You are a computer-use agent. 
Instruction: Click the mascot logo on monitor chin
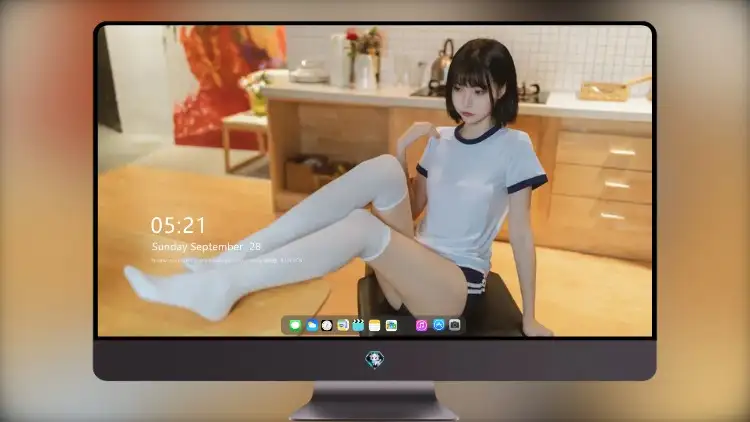coord(375,359)
